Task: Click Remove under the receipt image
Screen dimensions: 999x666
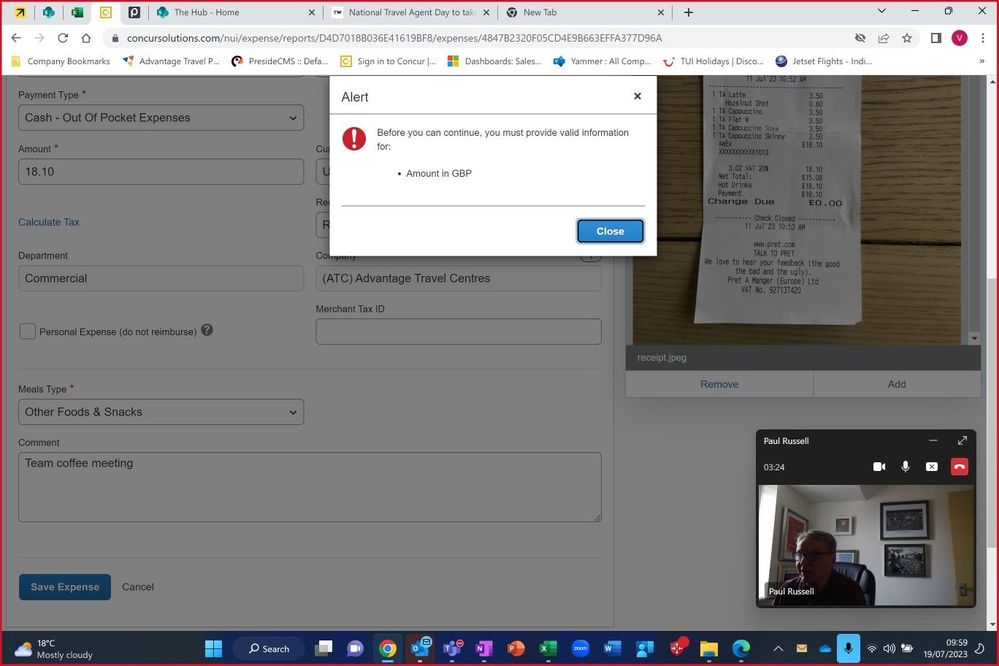Action: [x=719, y=384]
